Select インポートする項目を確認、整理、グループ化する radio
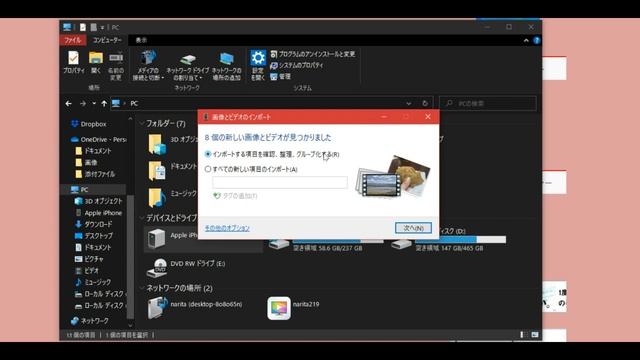This screenshot has width=640, height=360. (x=208, y=154)
